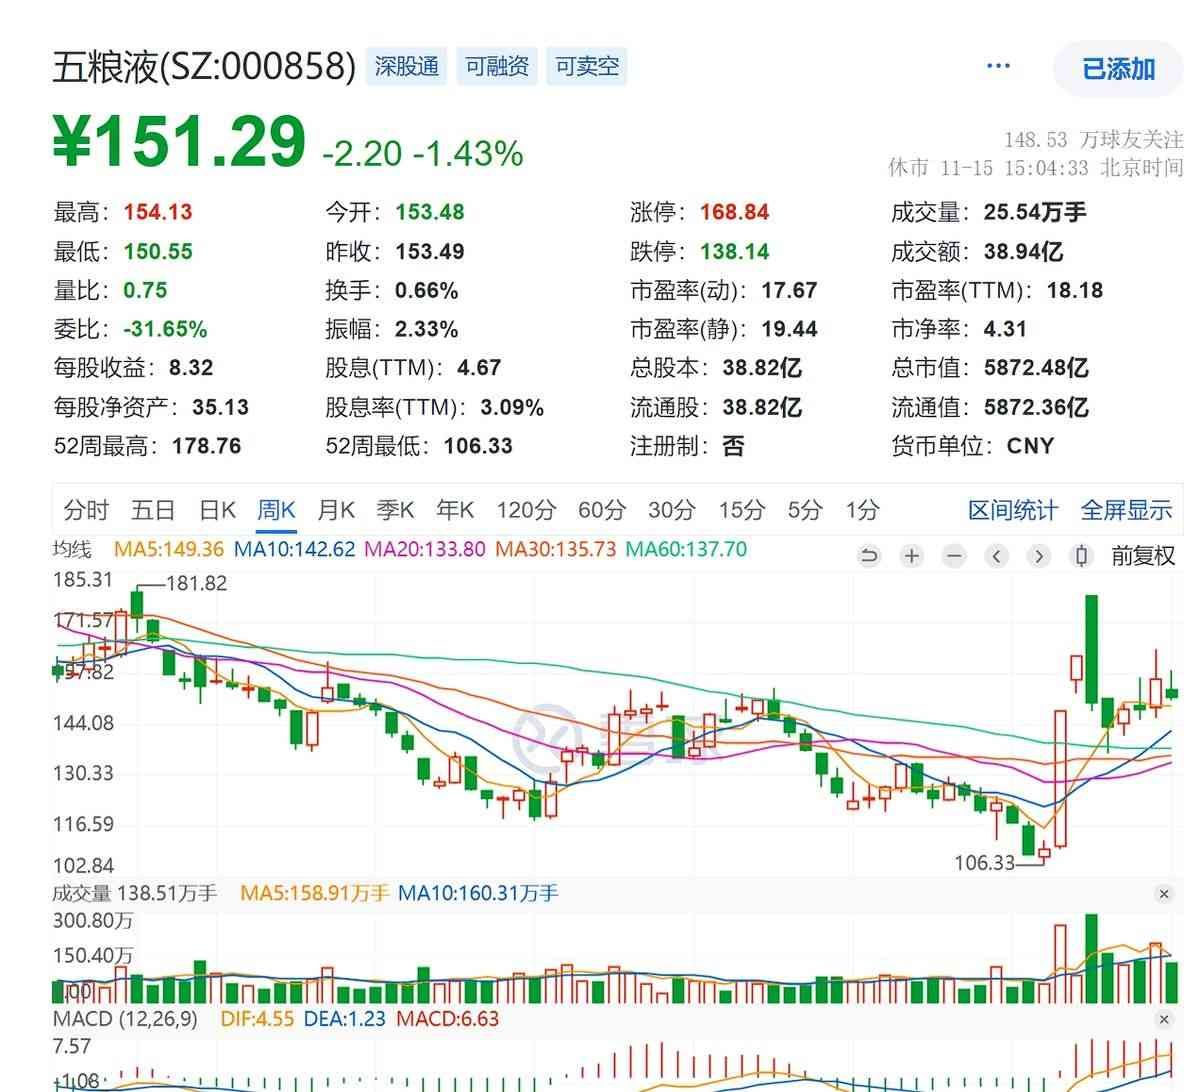Viewport: 1200px width, 1092px height.
Task: Click the reset chart view icon
Action: pos(869,556)
